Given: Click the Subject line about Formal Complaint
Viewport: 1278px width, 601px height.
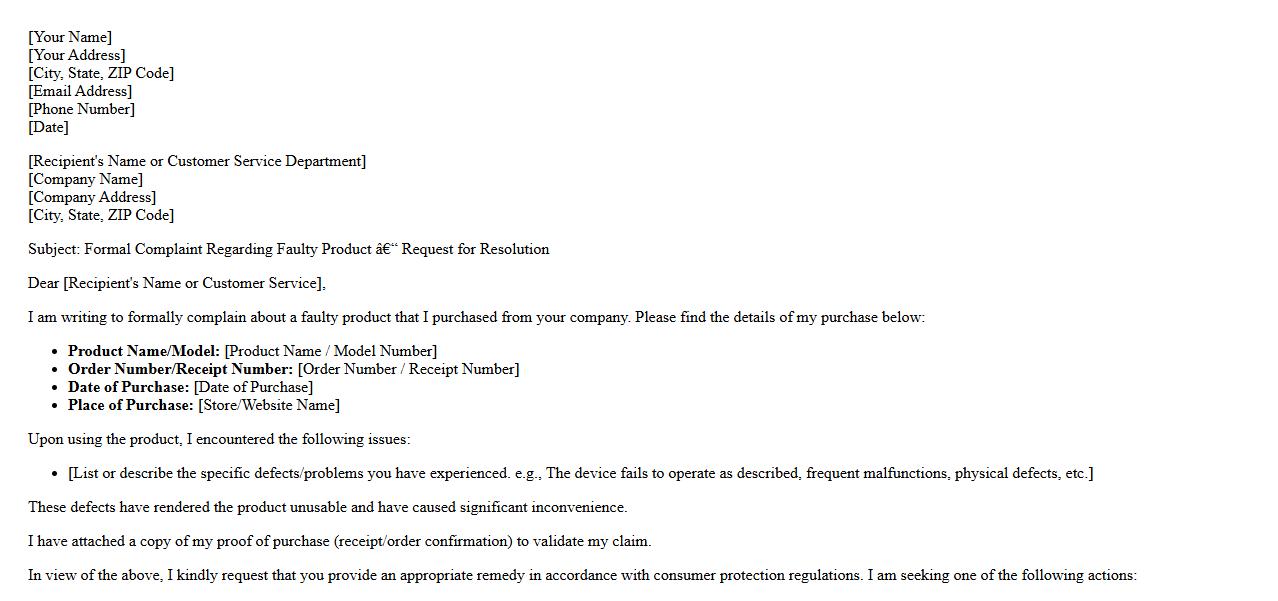Looking at the screenshot, I should 288,249.
